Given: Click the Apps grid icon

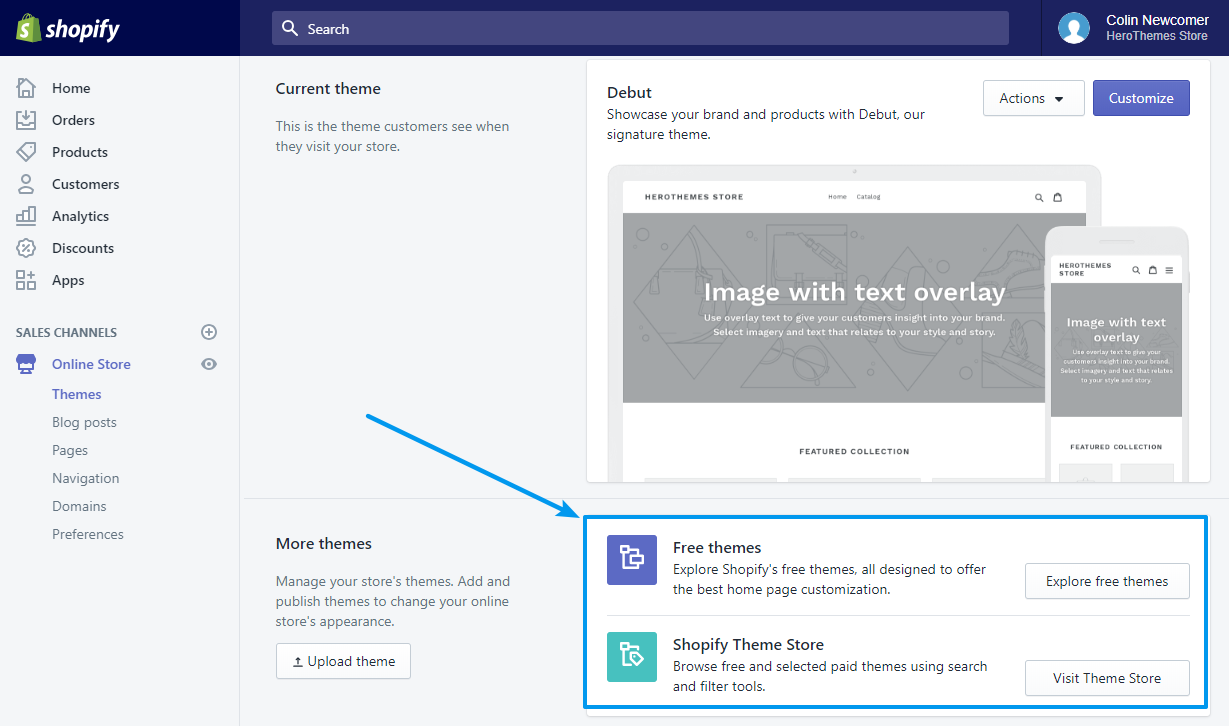Looking at the screenshot, I should click(26, 280).
